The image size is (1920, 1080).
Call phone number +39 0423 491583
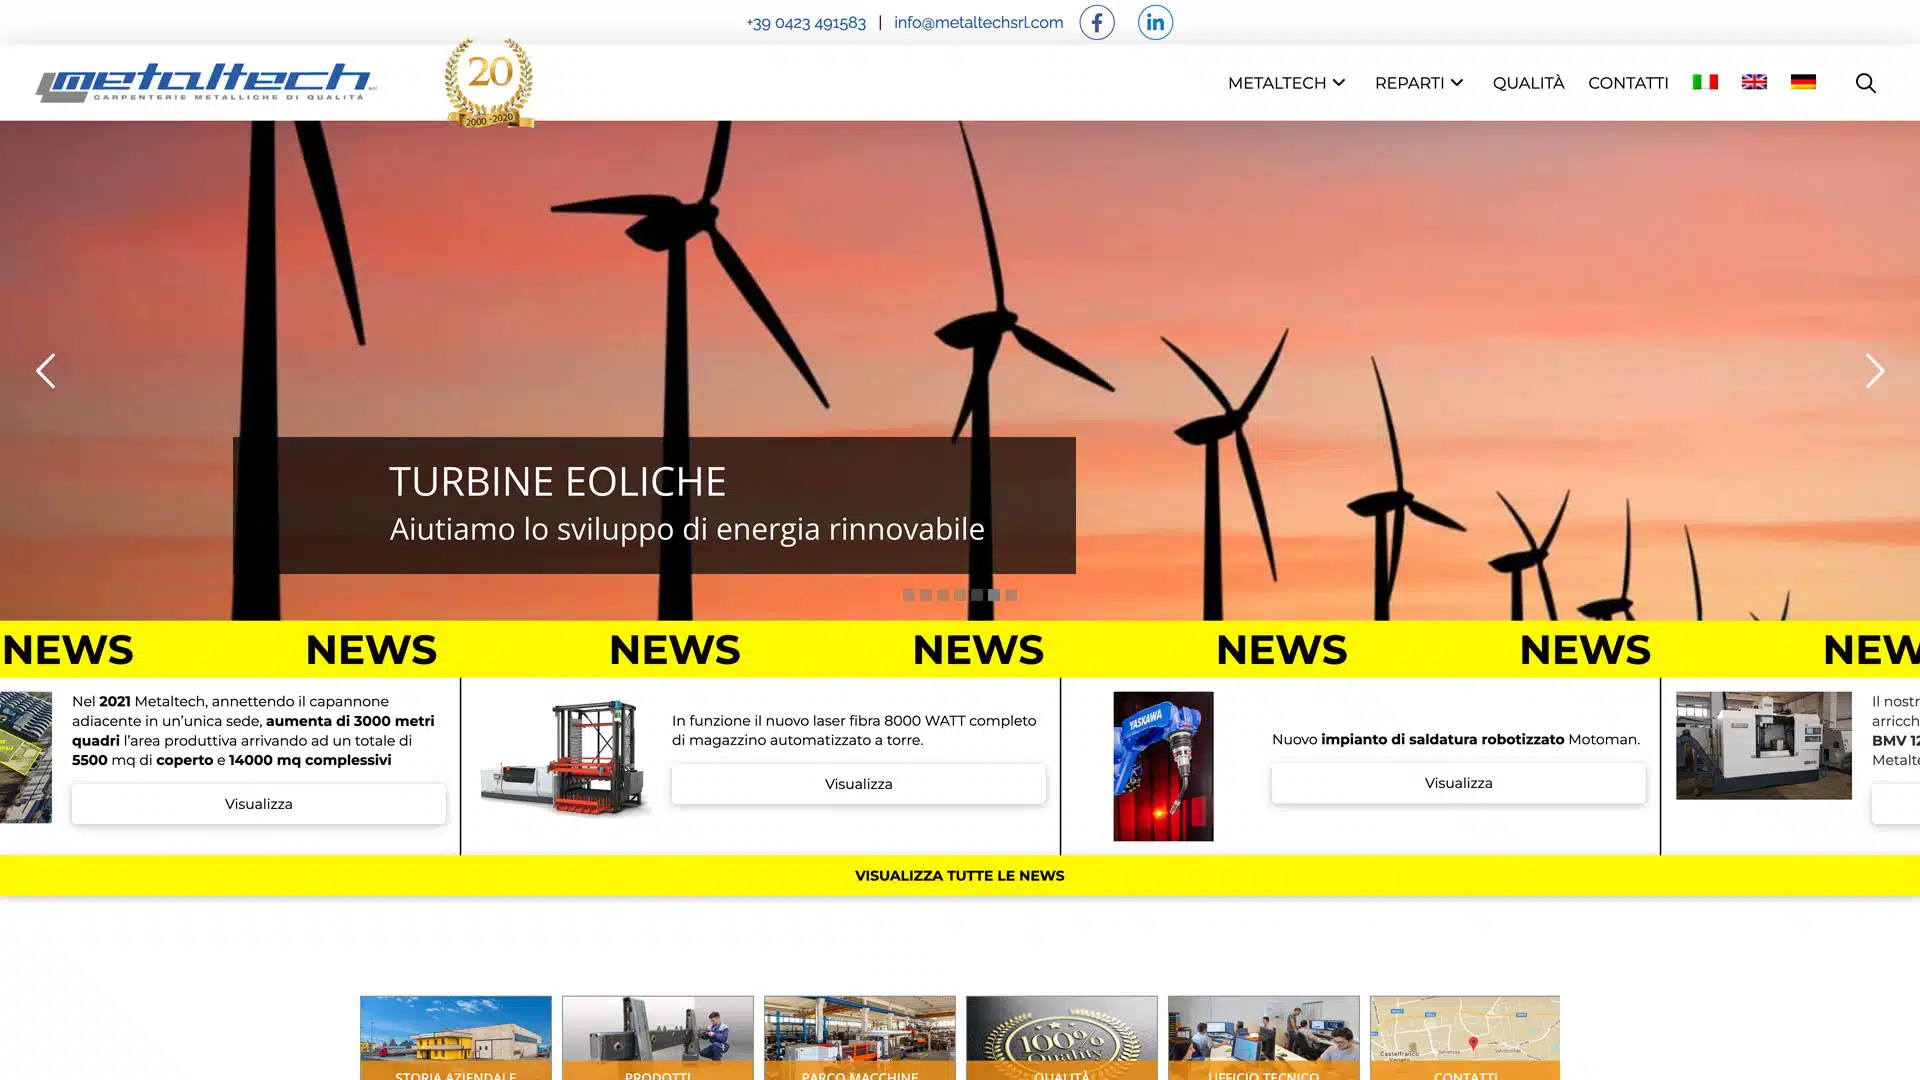(x=806, y=23)
